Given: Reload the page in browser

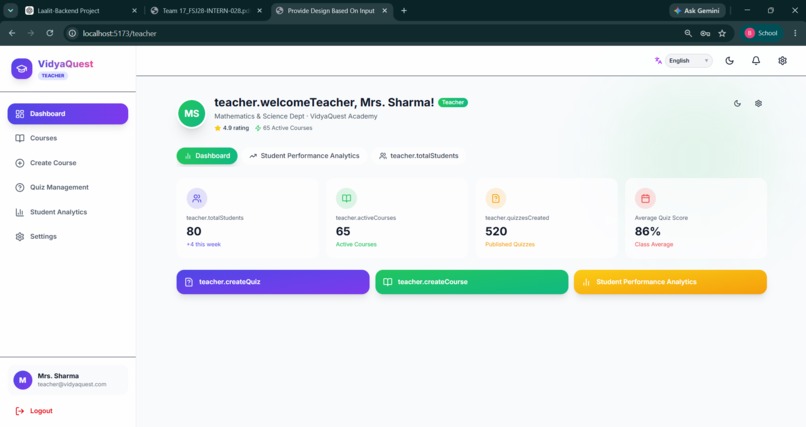Looking at the screenshot, I should 49,33.
